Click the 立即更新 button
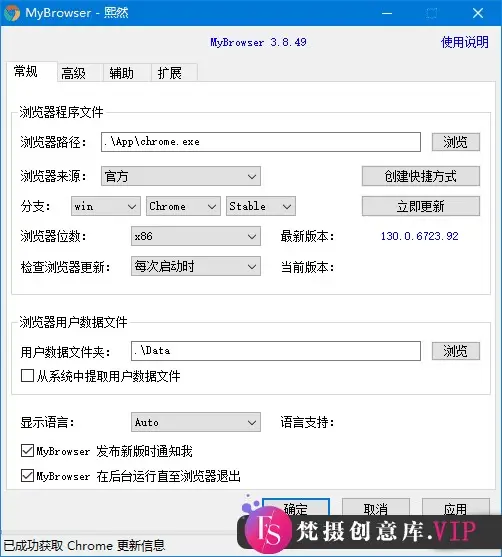502x557 pixels. 421,206
